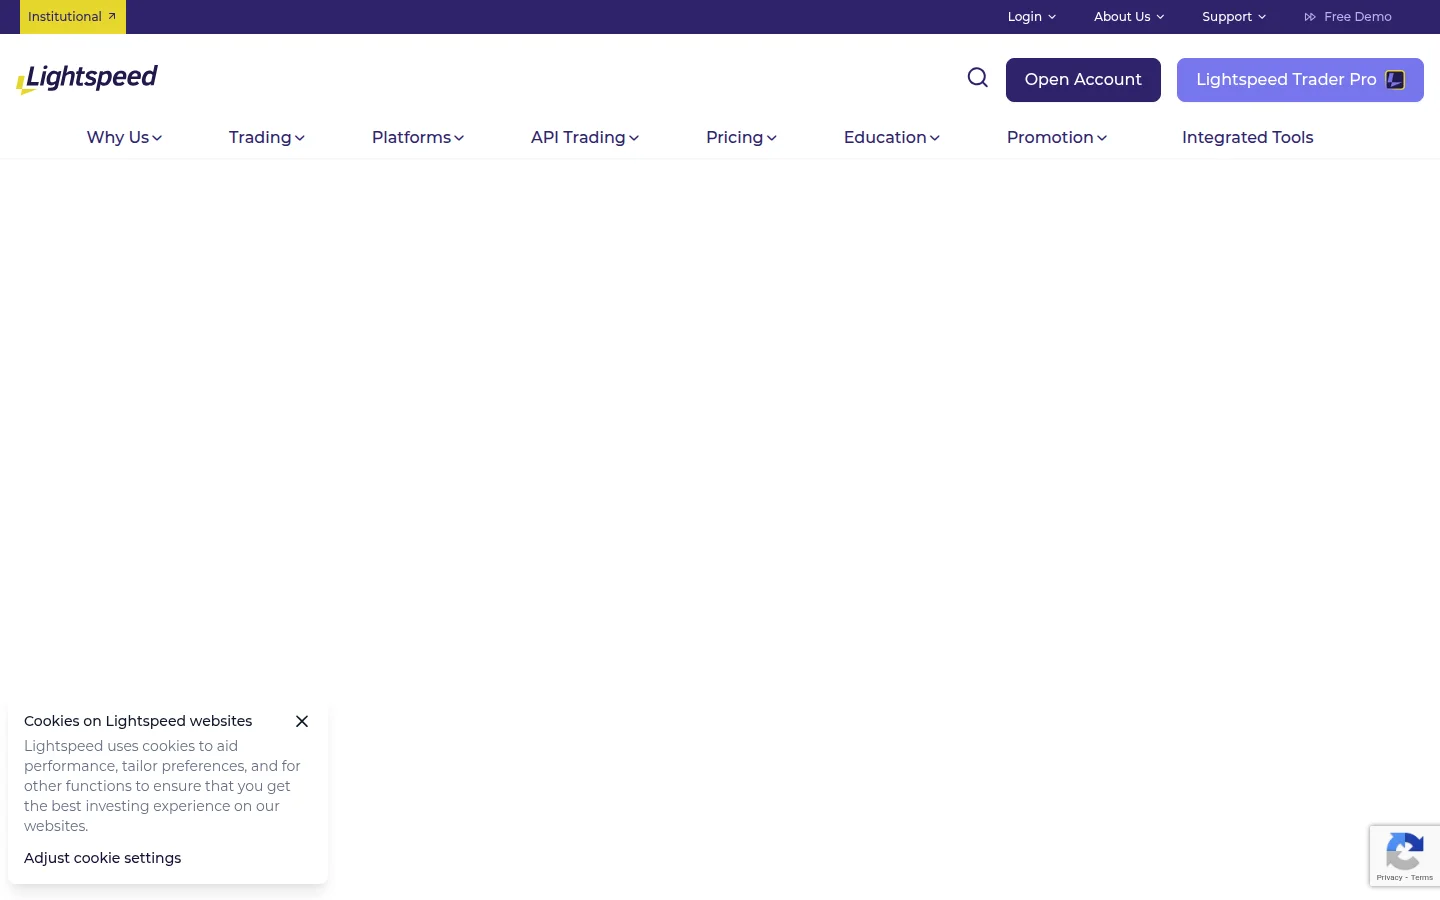
Task: Click the Open Account button
Action: click(1083, 80)
